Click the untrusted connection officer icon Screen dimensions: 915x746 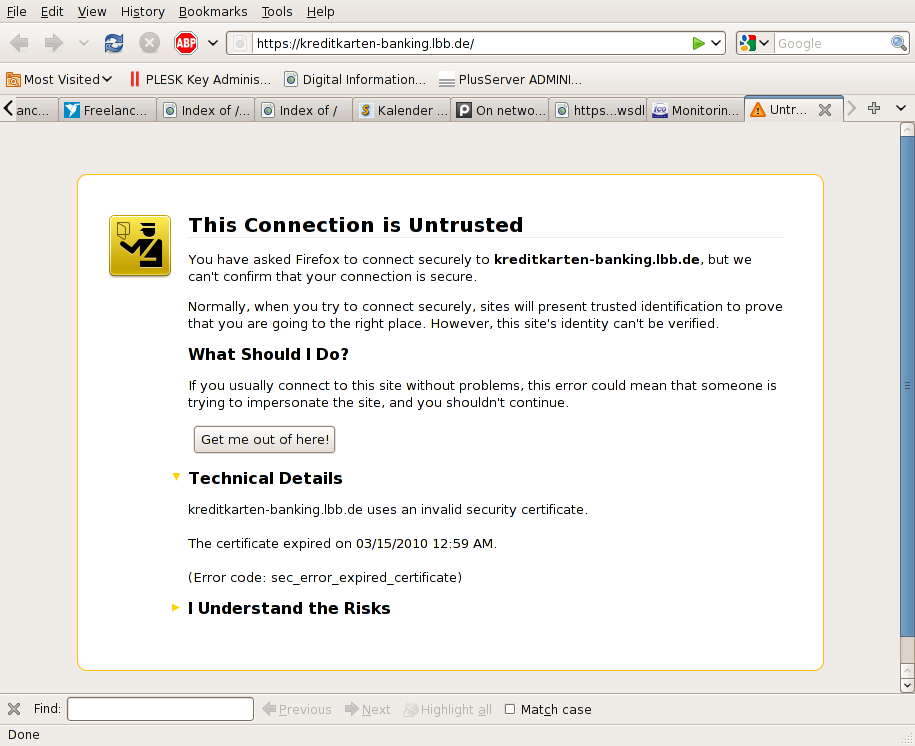pos(140,245)
